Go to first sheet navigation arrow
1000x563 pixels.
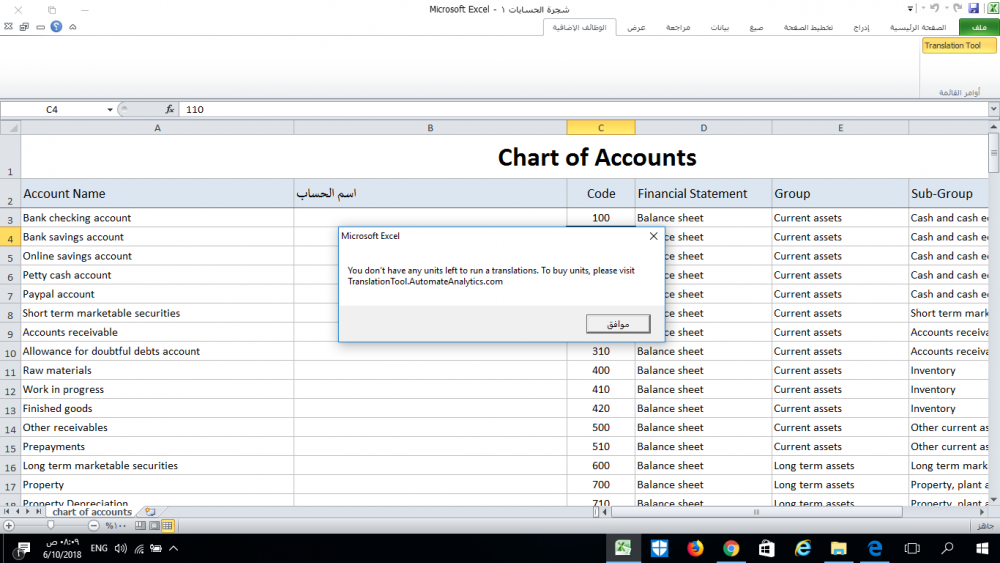coord(6,511)
